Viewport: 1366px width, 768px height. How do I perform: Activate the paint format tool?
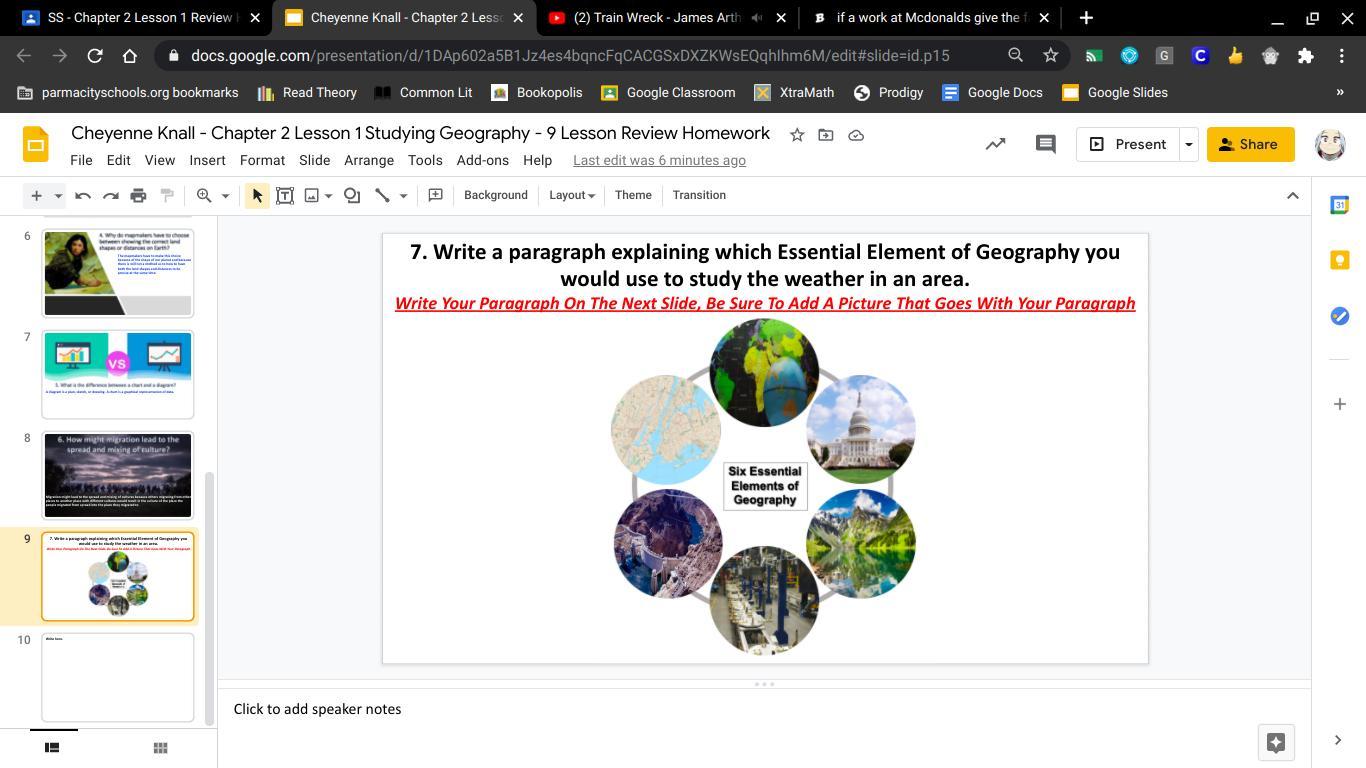167,195
